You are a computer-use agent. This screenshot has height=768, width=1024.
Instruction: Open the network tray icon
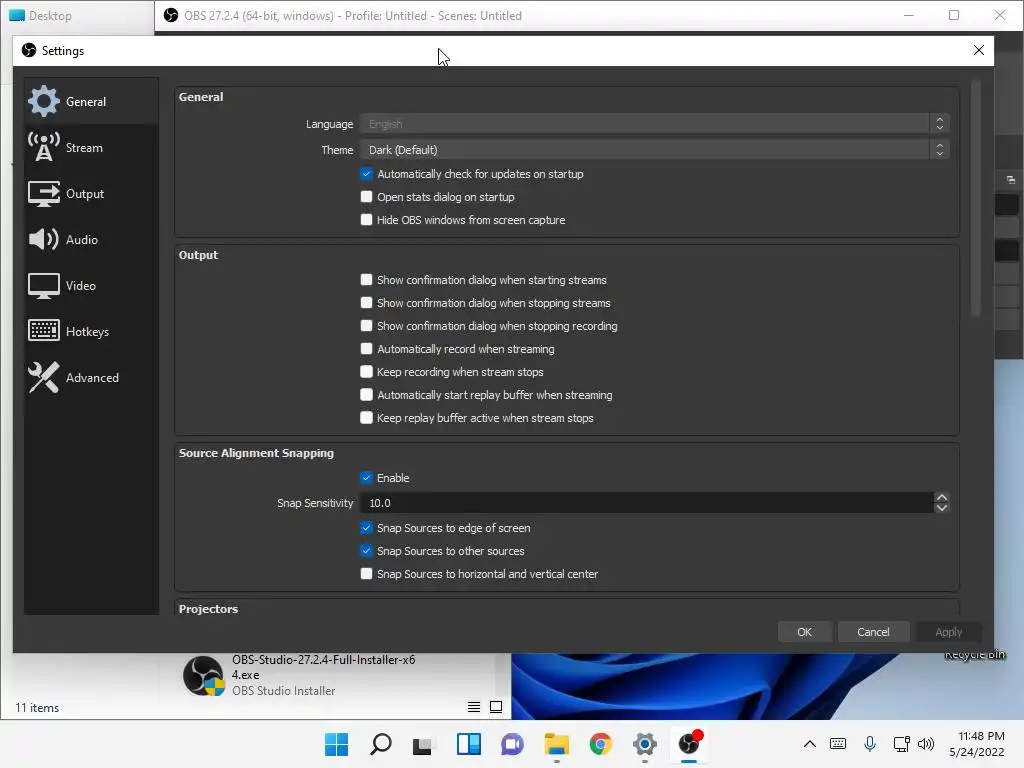(901, 744)
